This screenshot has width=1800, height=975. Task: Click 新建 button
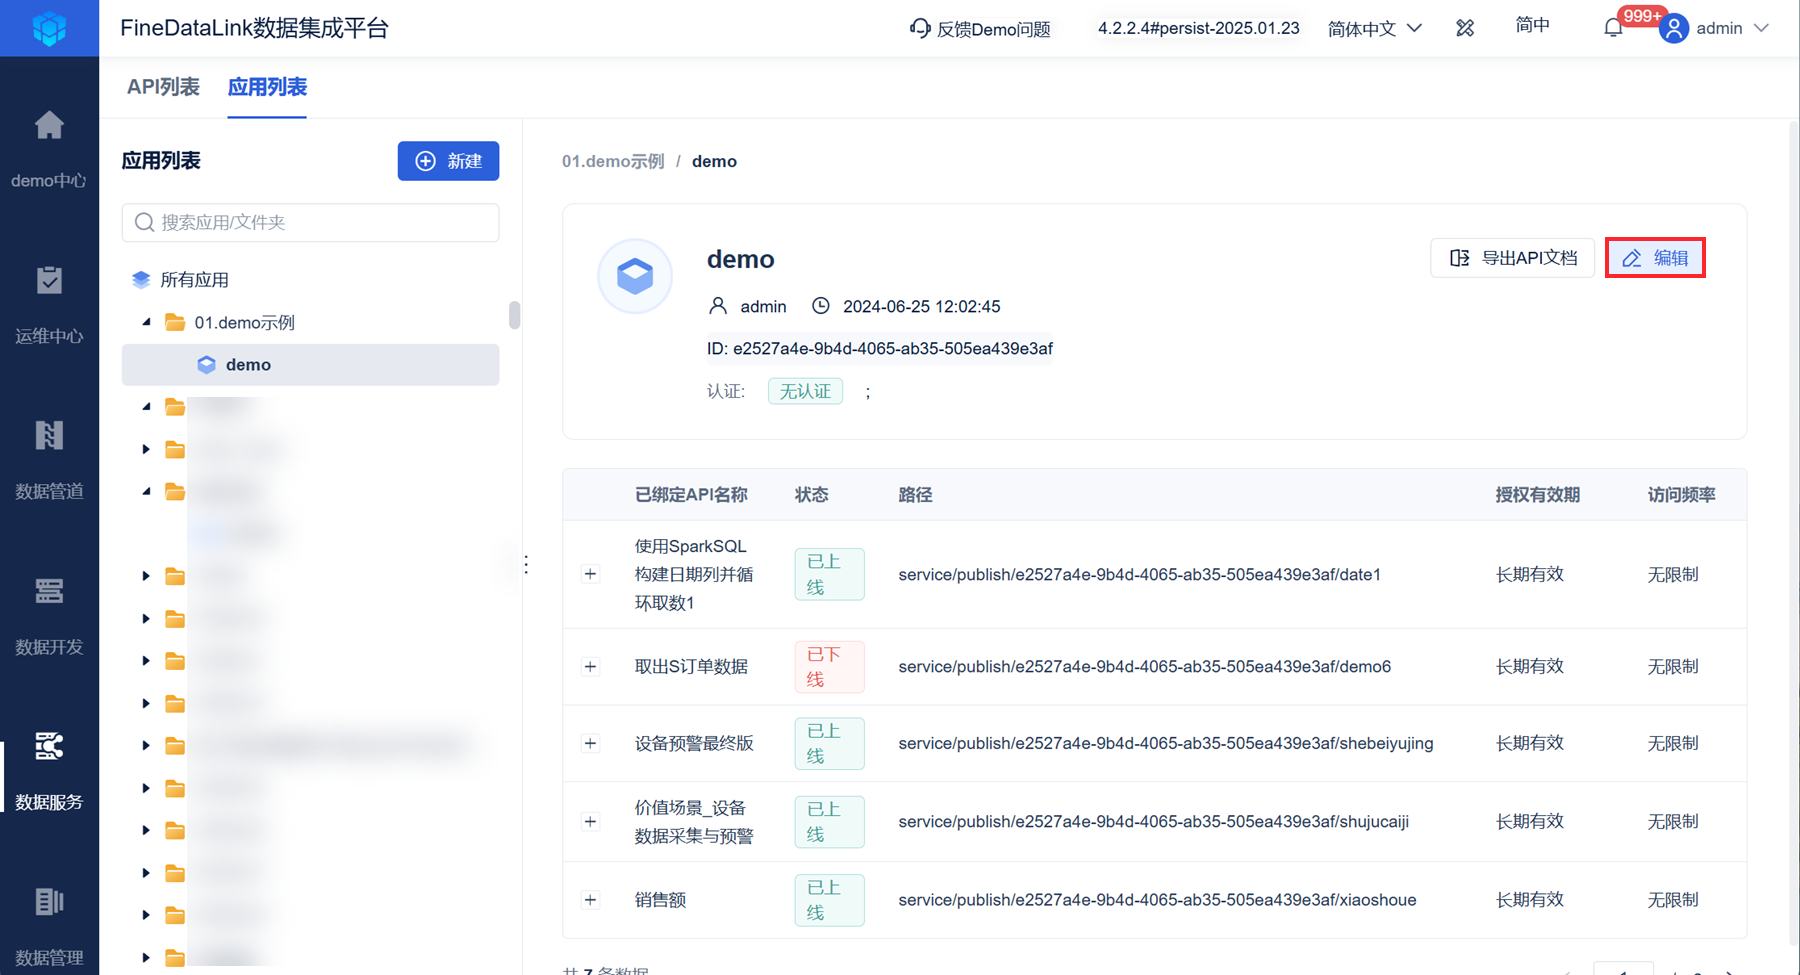coord(448,161)
